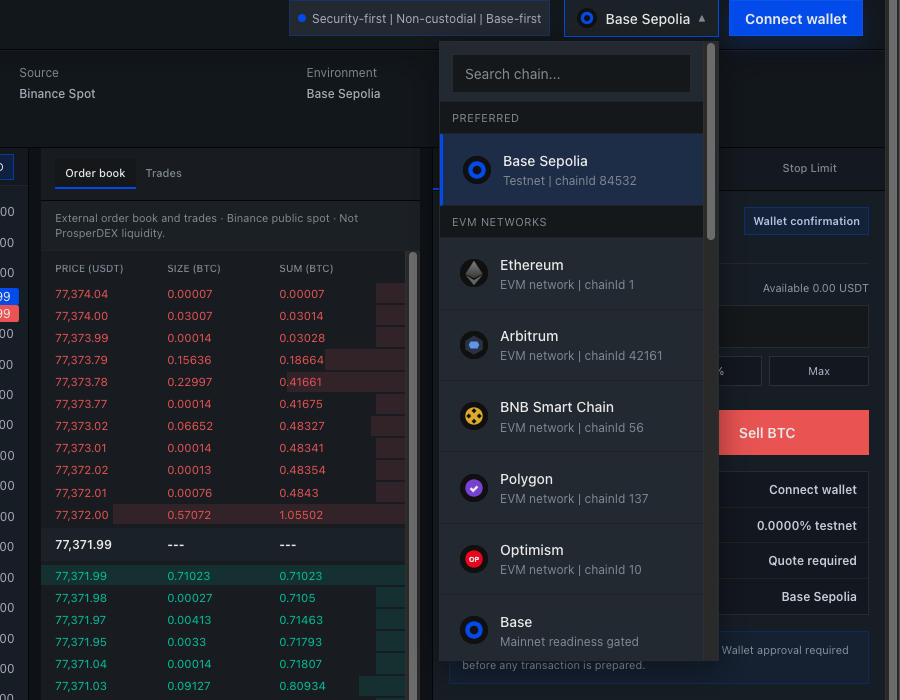
Task: Click the order book vertical scrollbar
Action: (x=413, y=475)
